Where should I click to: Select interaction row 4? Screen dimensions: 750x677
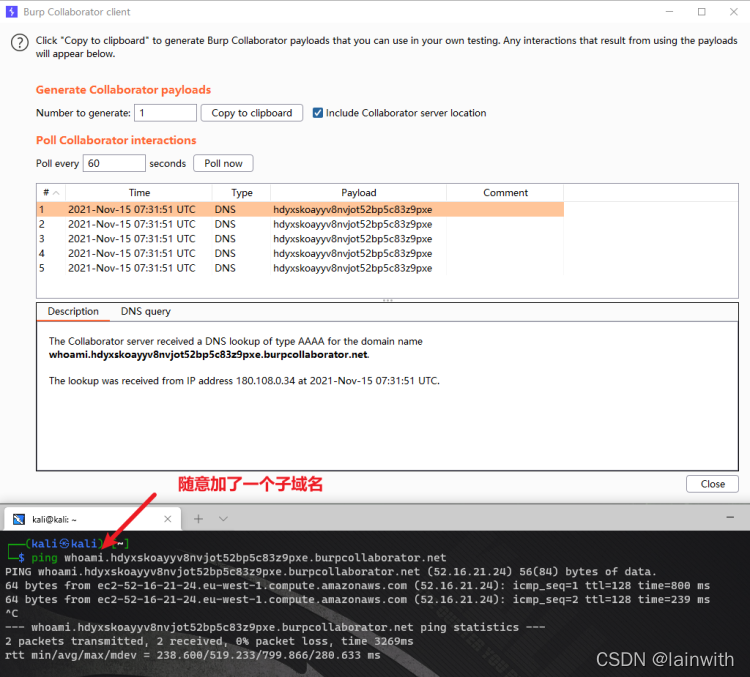pos(300,254)
